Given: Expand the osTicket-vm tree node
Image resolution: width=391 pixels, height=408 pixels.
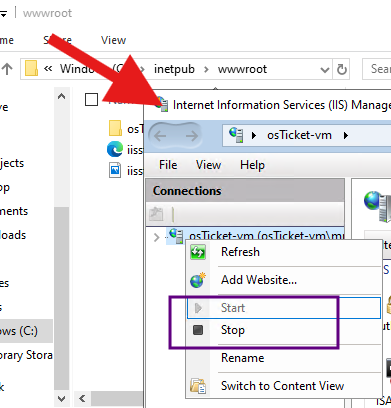Looking at the screenshot, I should pos(156,237).
